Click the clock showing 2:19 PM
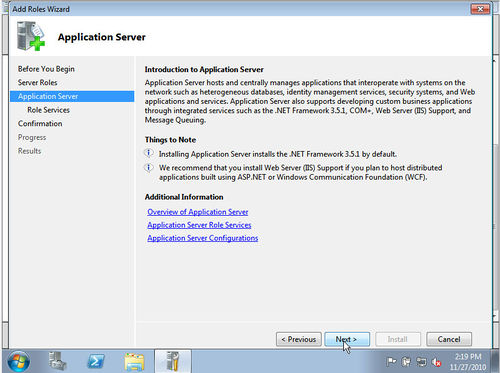The image size is (500, 373). [468, 357]
